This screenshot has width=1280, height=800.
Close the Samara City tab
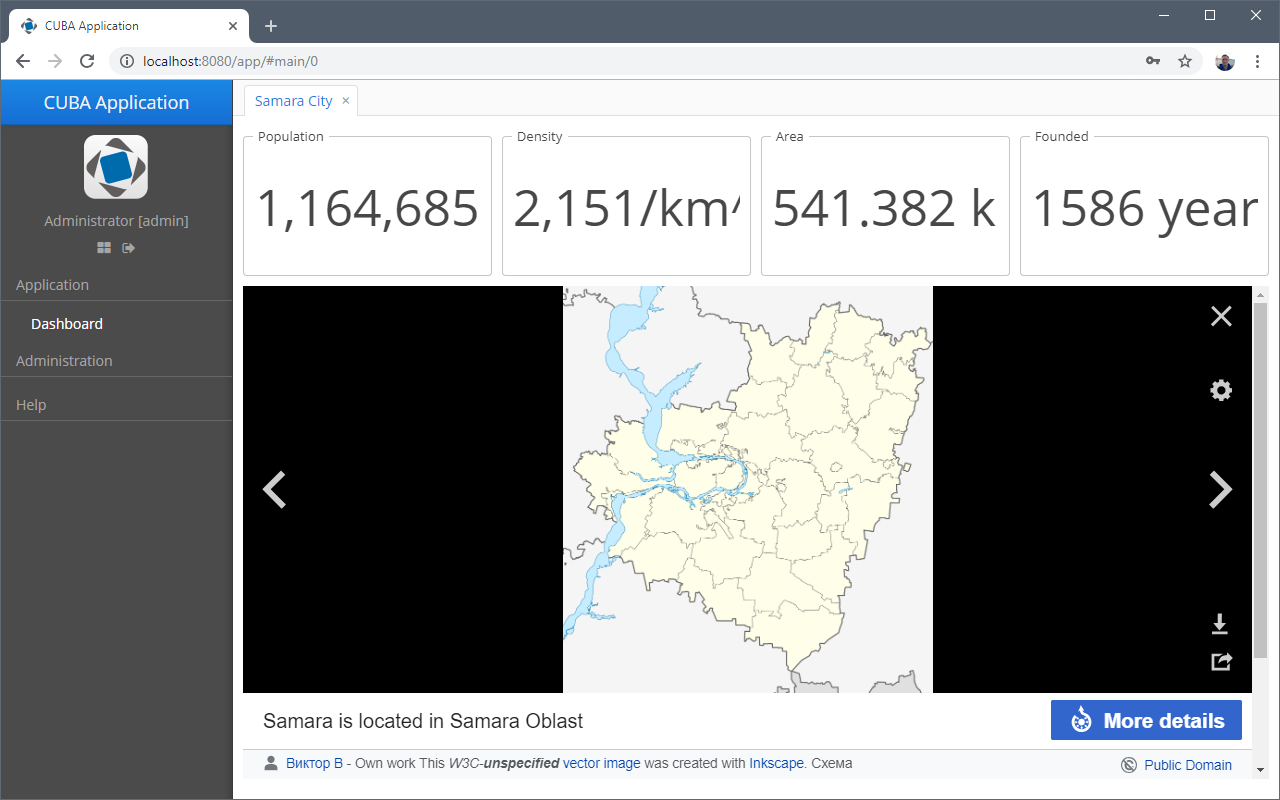346,101
